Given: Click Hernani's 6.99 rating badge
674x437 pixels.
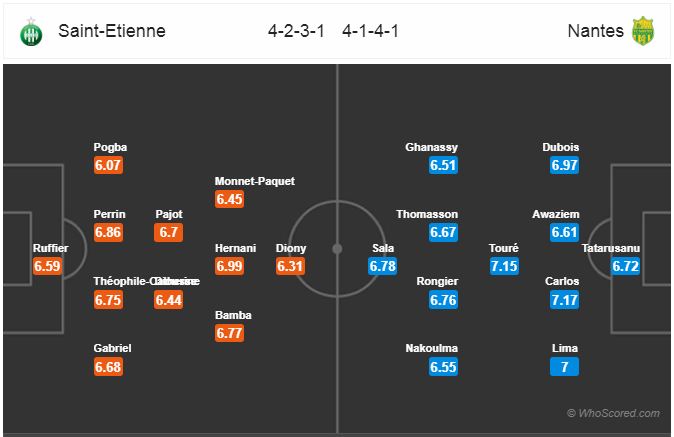Looking at the screenshot, I should [x=230, y=266].
